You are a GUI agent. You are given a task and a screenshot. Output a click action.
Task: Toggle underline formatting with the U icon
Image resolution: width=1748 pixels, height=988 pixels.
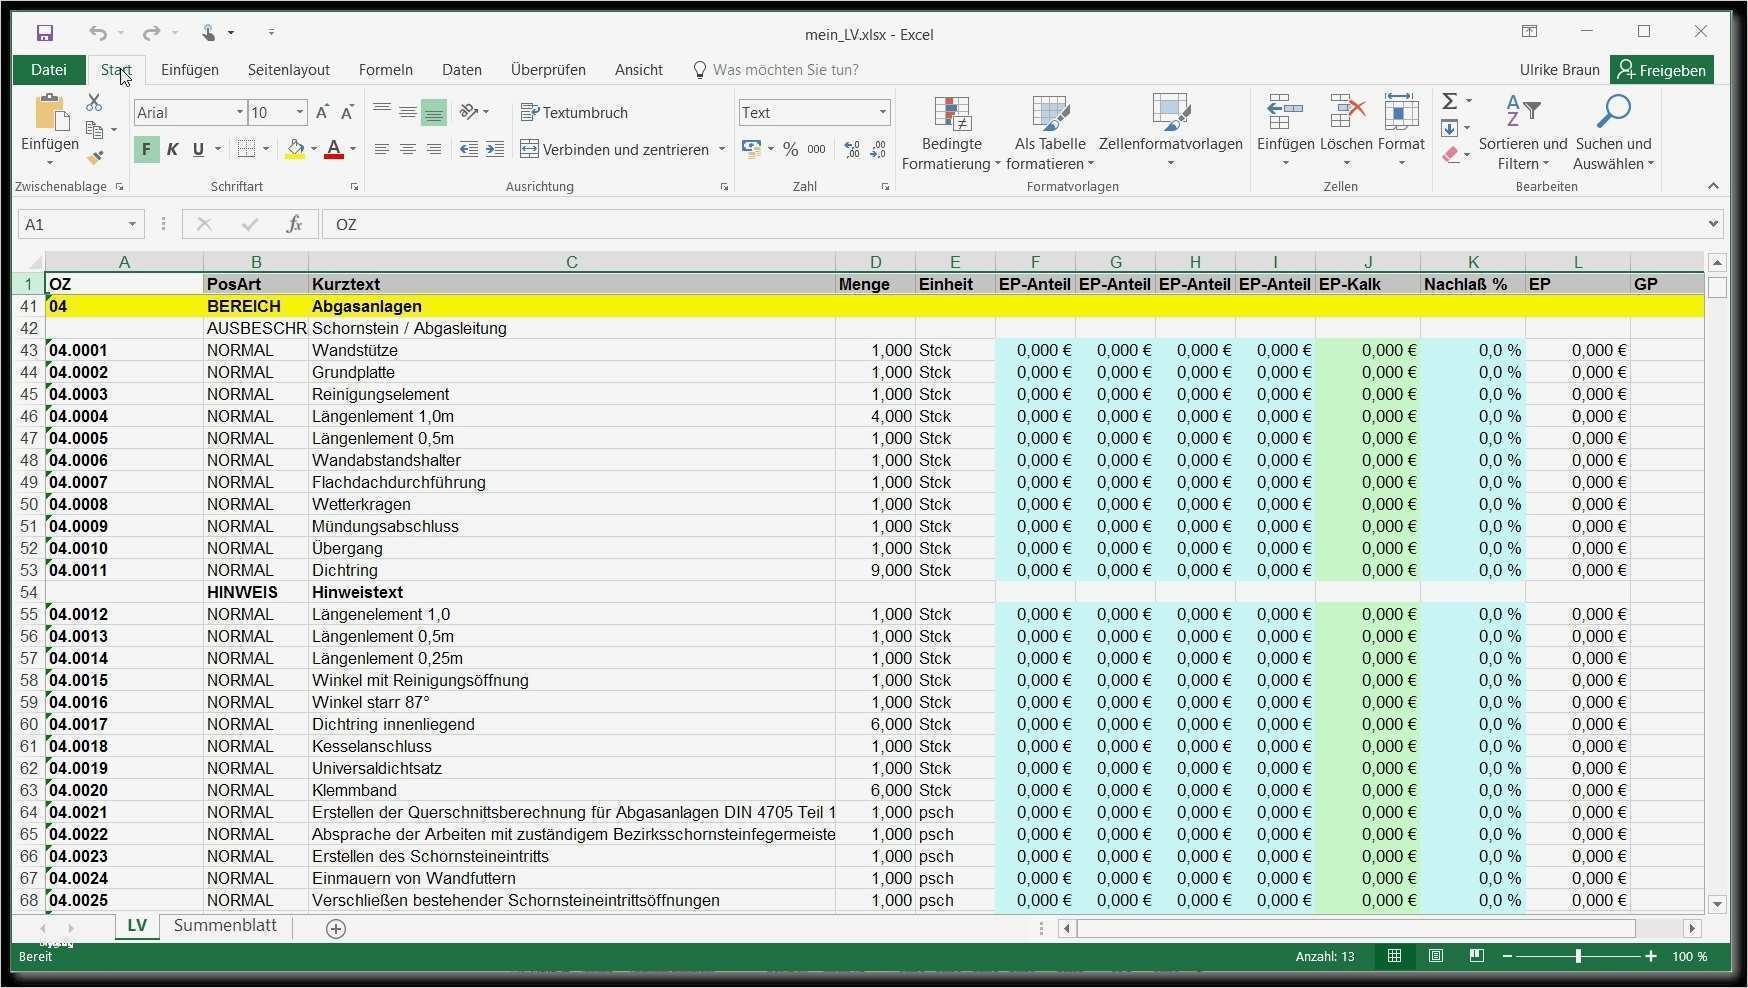[x=196, y=149]
